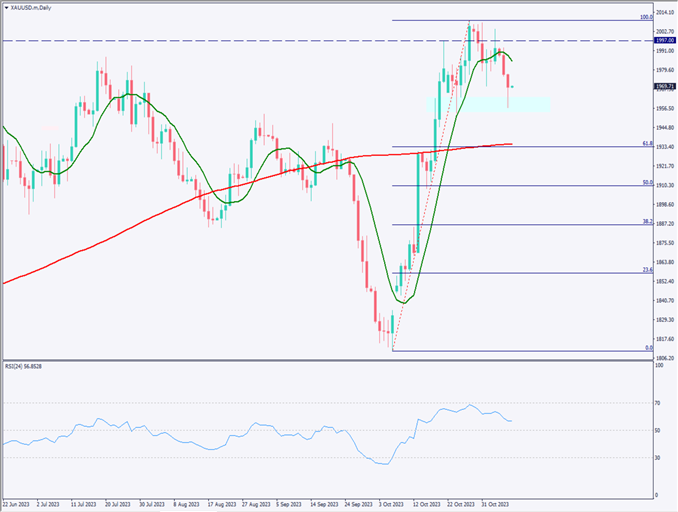Image resolution: width=678 pixels, height=512 pixels.
Task: Select the 0.0 Fibonacci base level label
Action: (648, 348)
